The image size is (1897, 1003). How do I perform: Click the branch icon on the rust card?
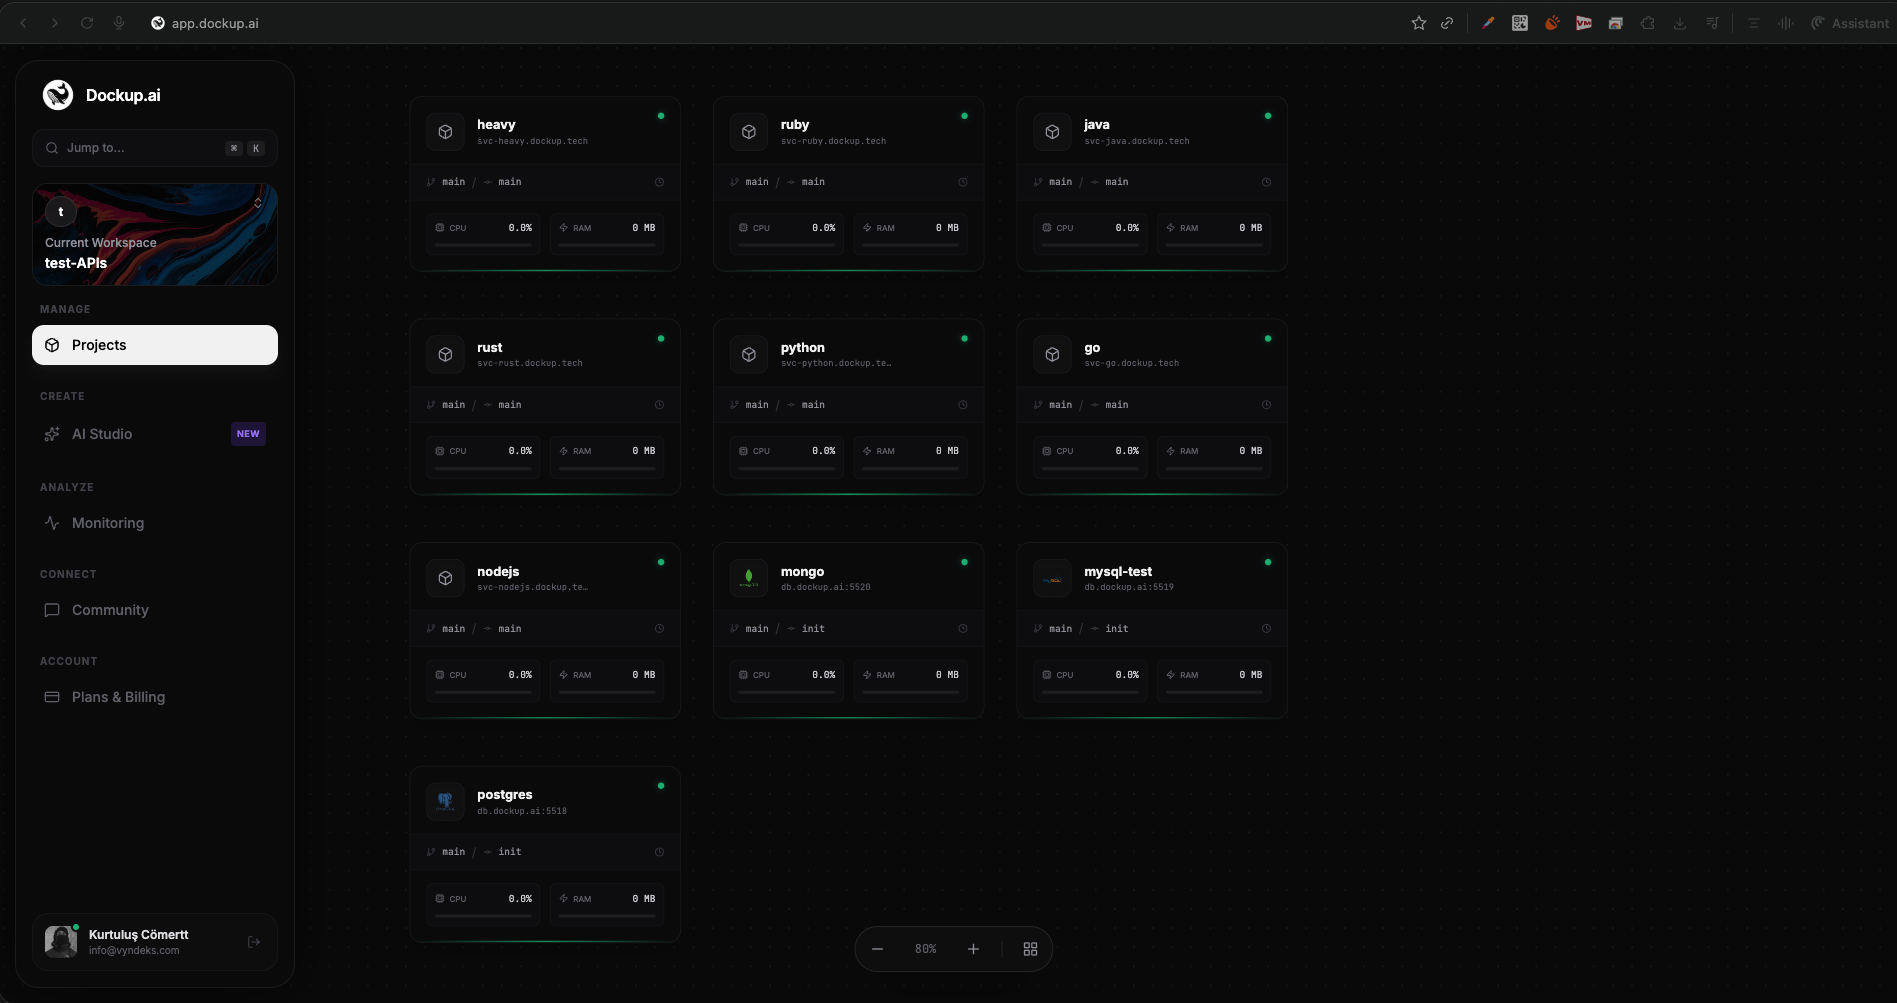tap(432, 404)
